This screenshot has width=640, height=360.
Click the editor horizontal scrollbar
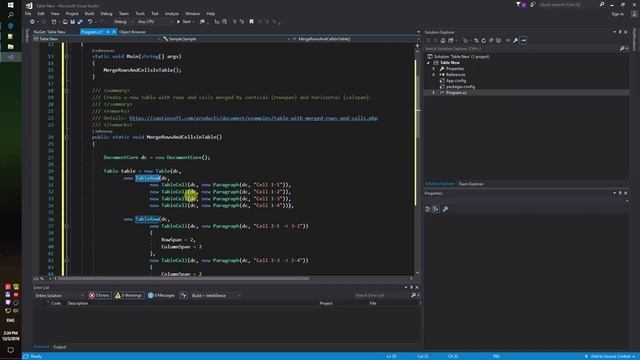[x=233, y=279]
